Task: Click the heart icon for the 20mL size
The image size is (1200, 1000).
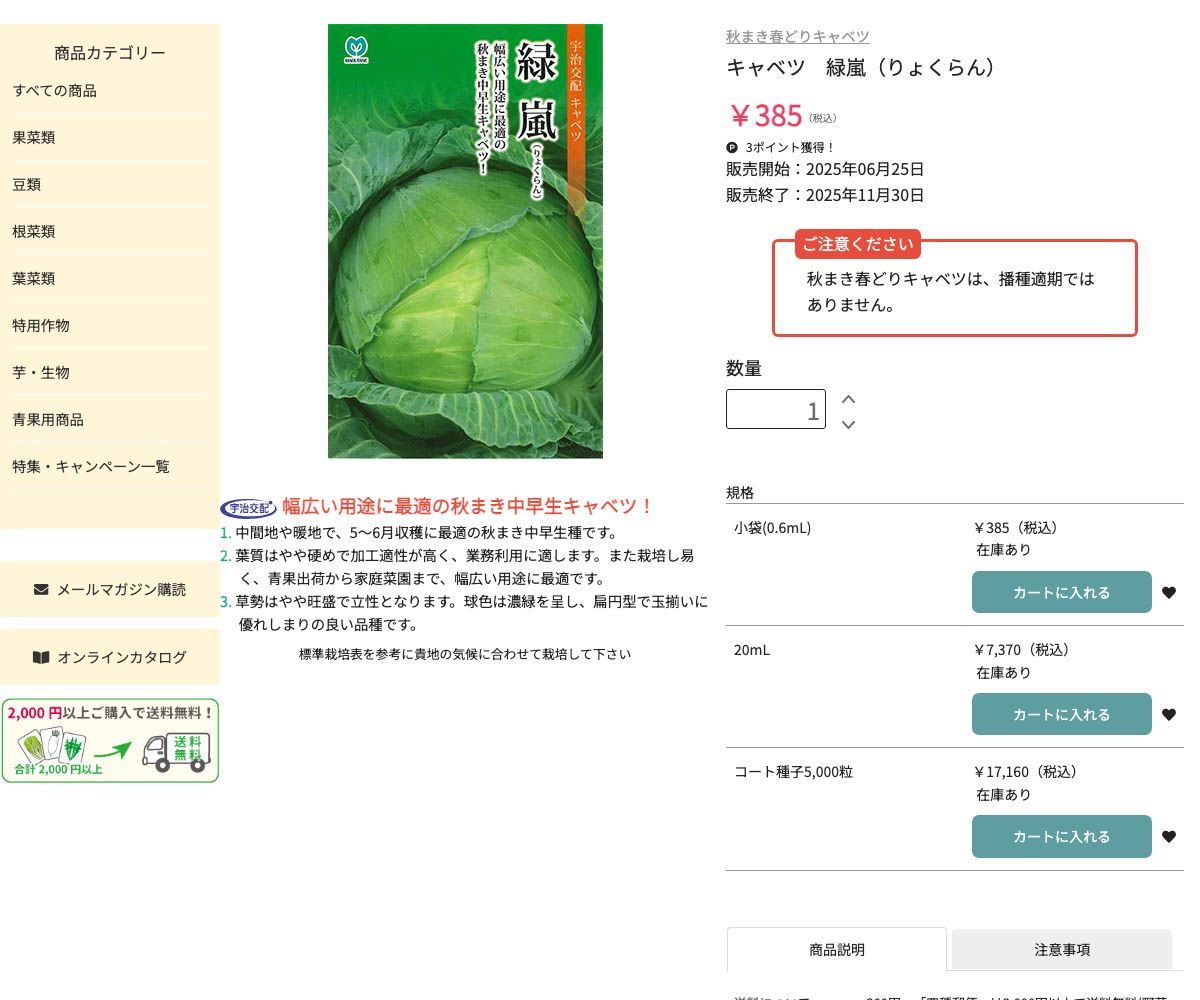Action: 1169,715
